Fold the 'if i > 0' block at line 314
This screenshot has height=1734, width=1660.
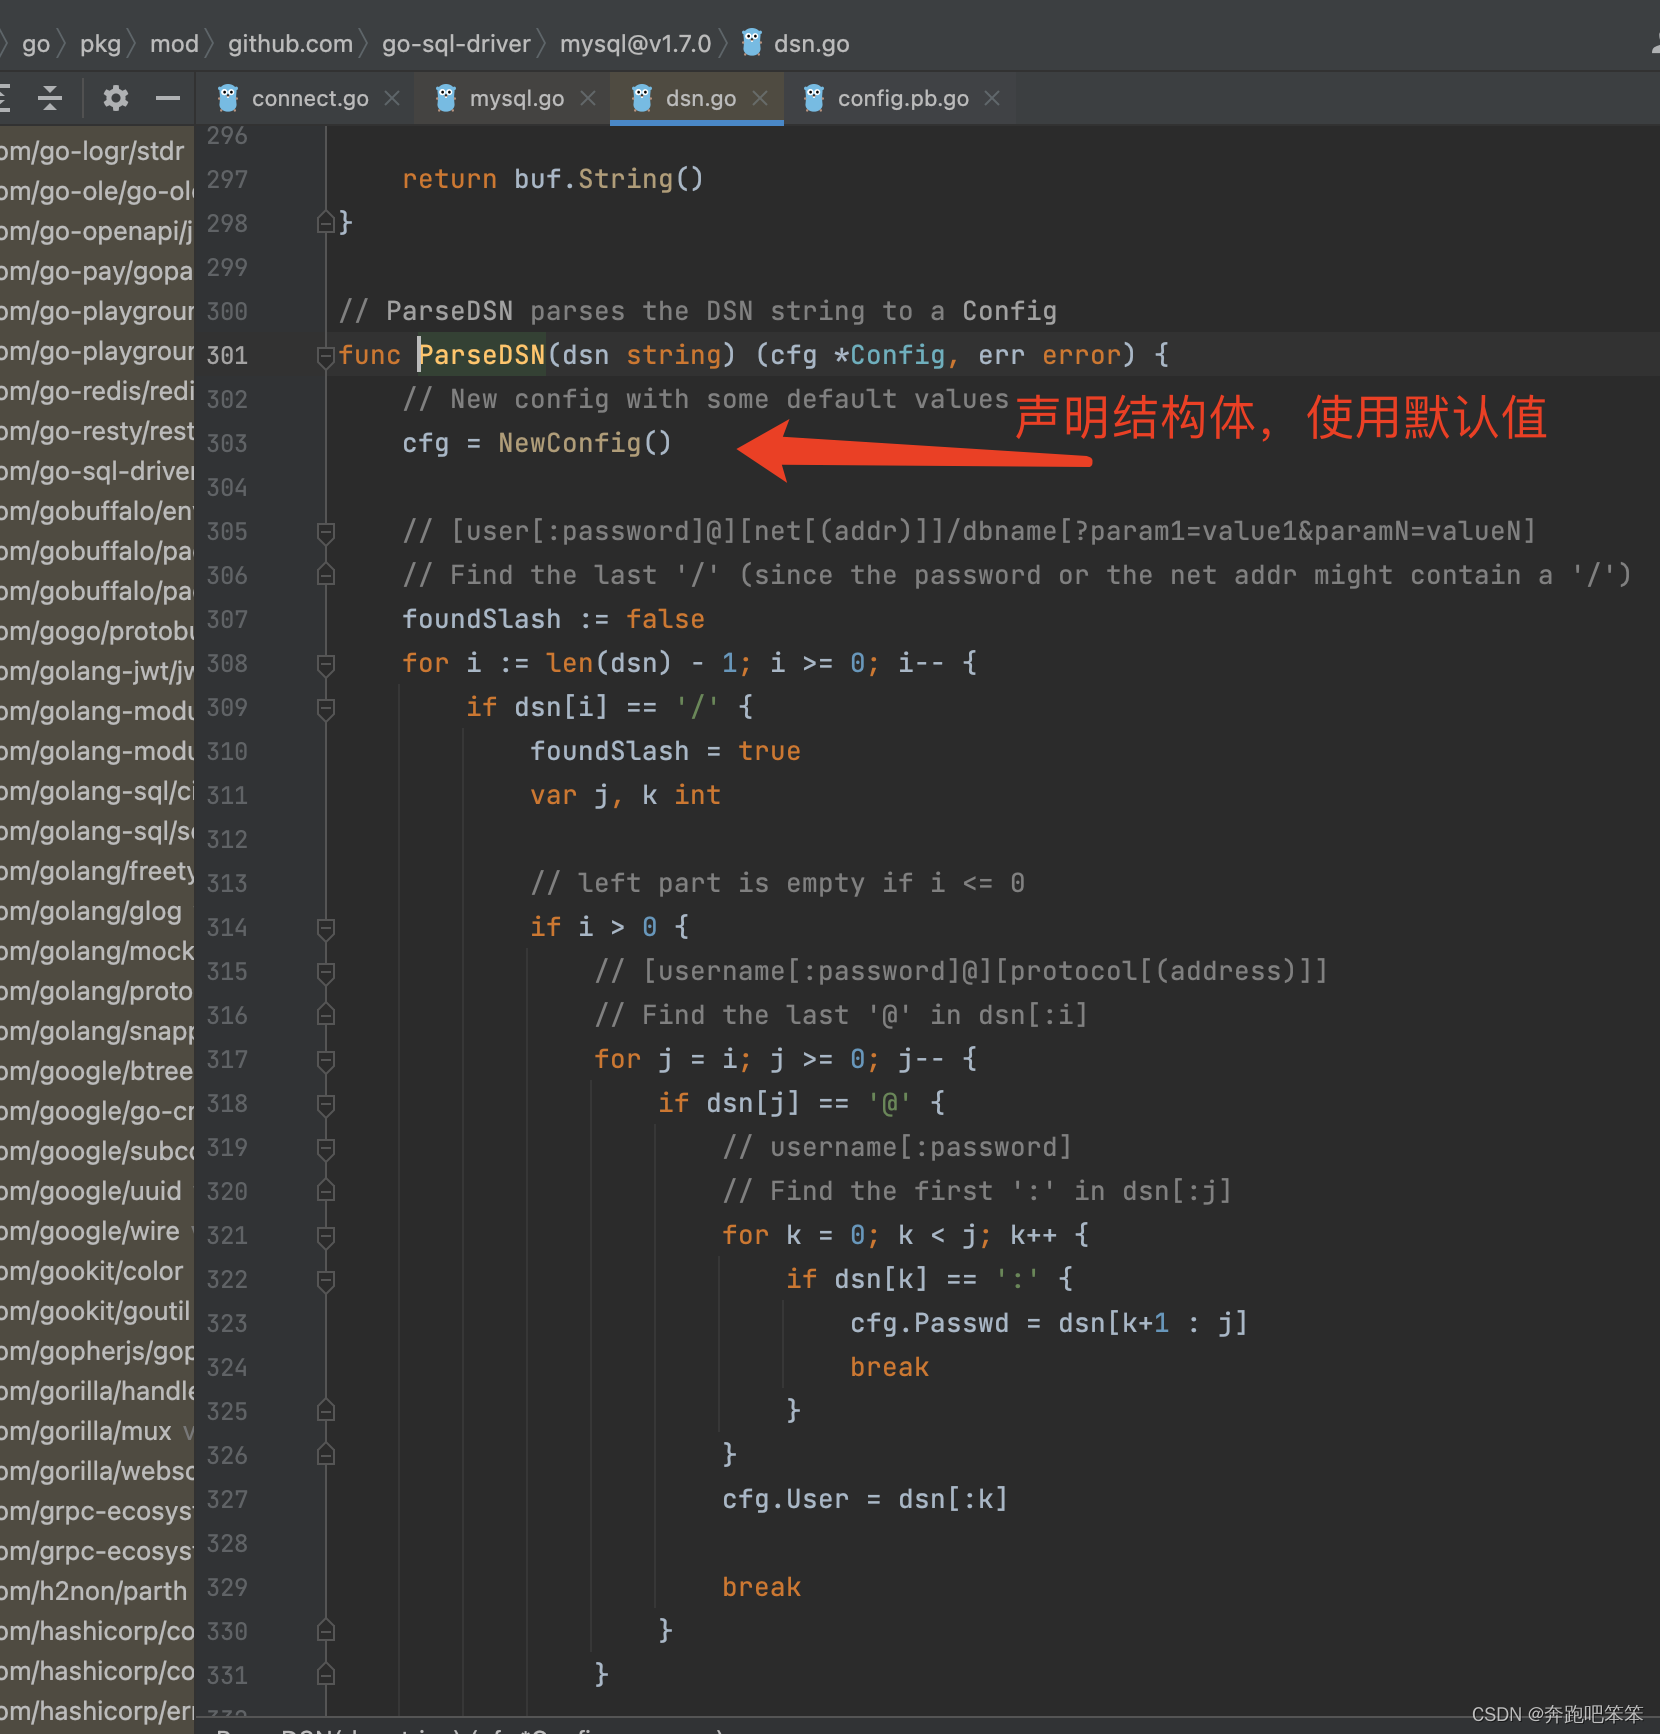[326, 928]
